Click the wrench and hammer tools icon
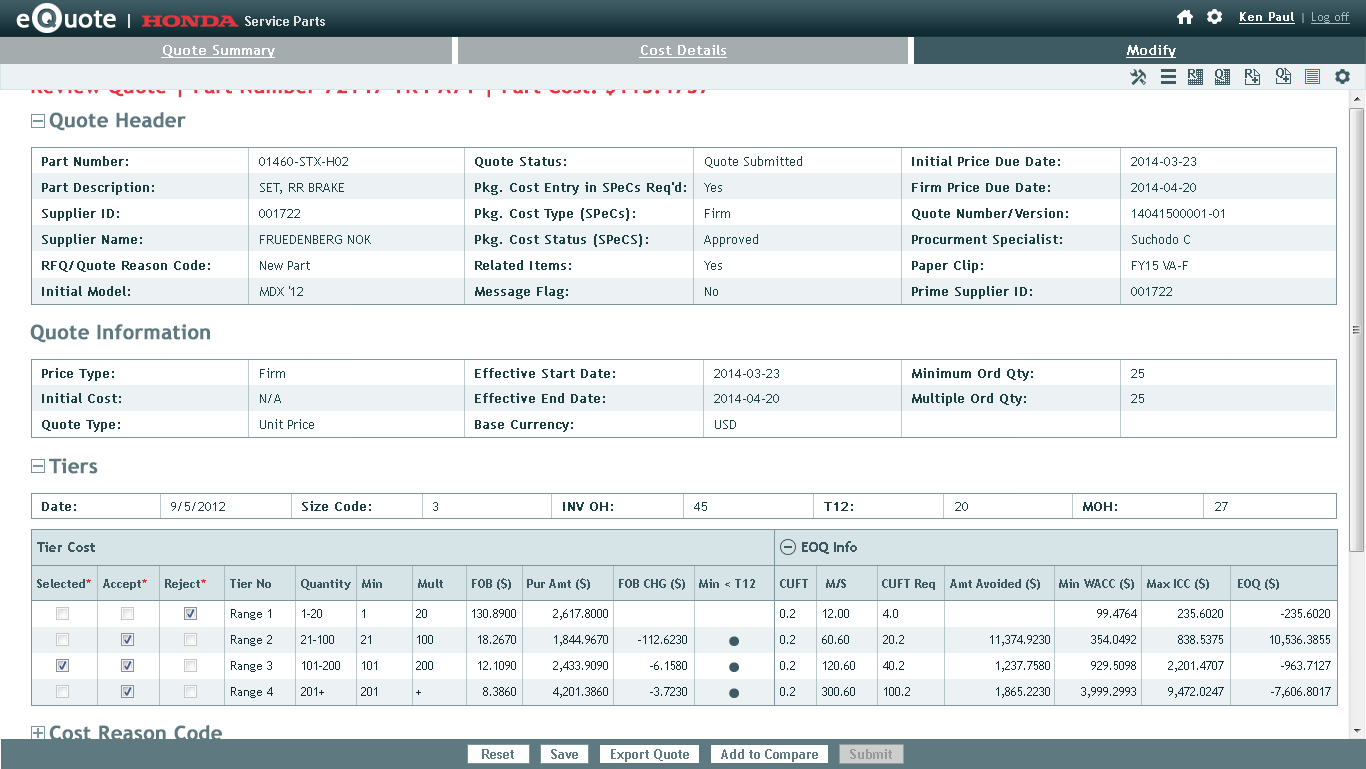Screen dimensions: 1366x769 1138,77
